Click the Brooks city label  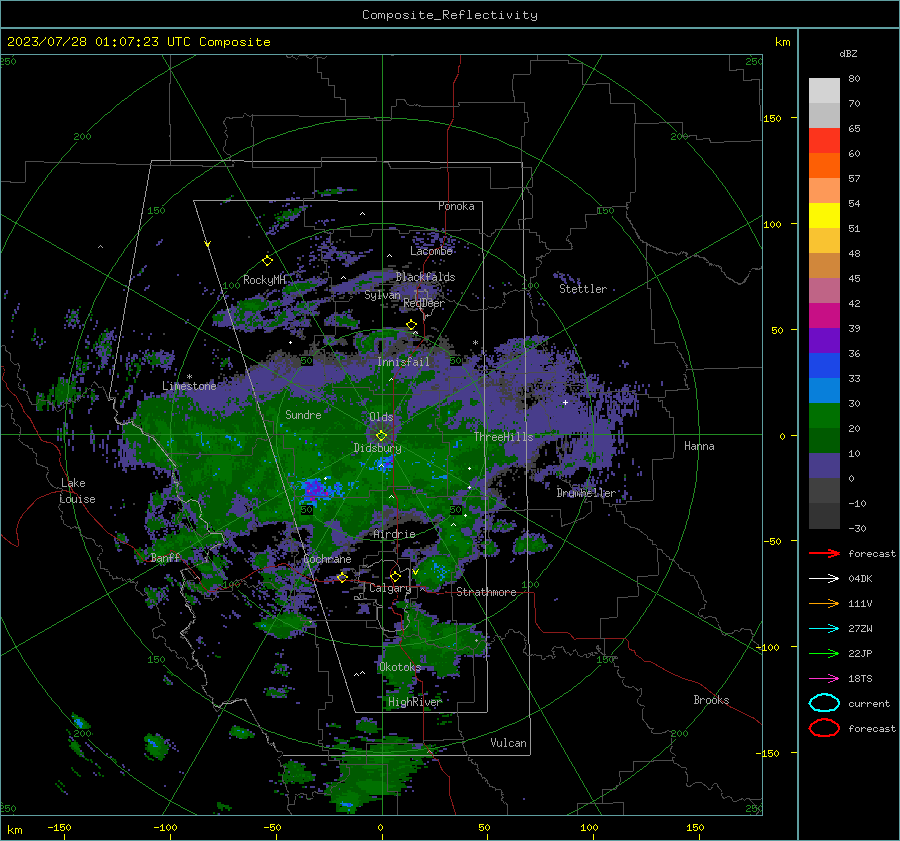(711, 700)
